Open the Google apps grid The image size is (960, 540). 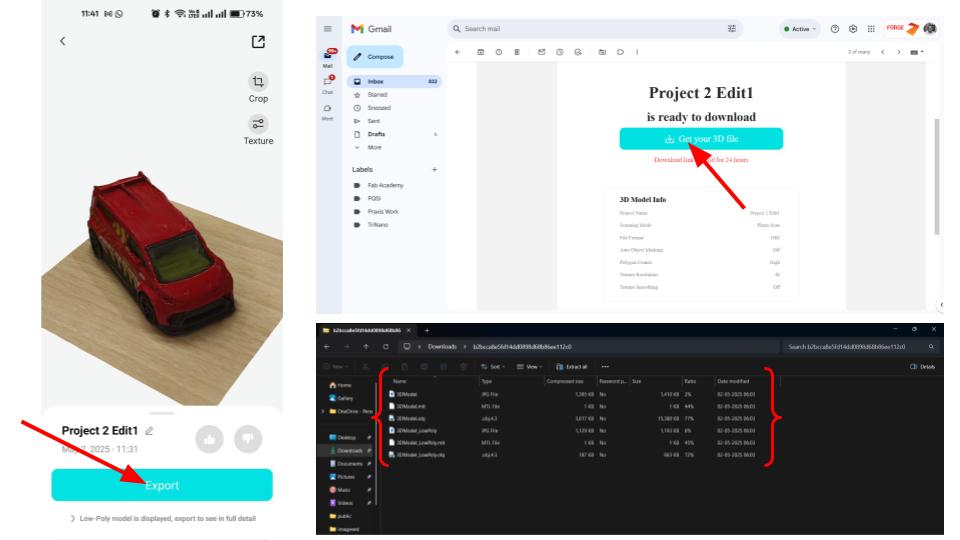[x=871, y=29]
